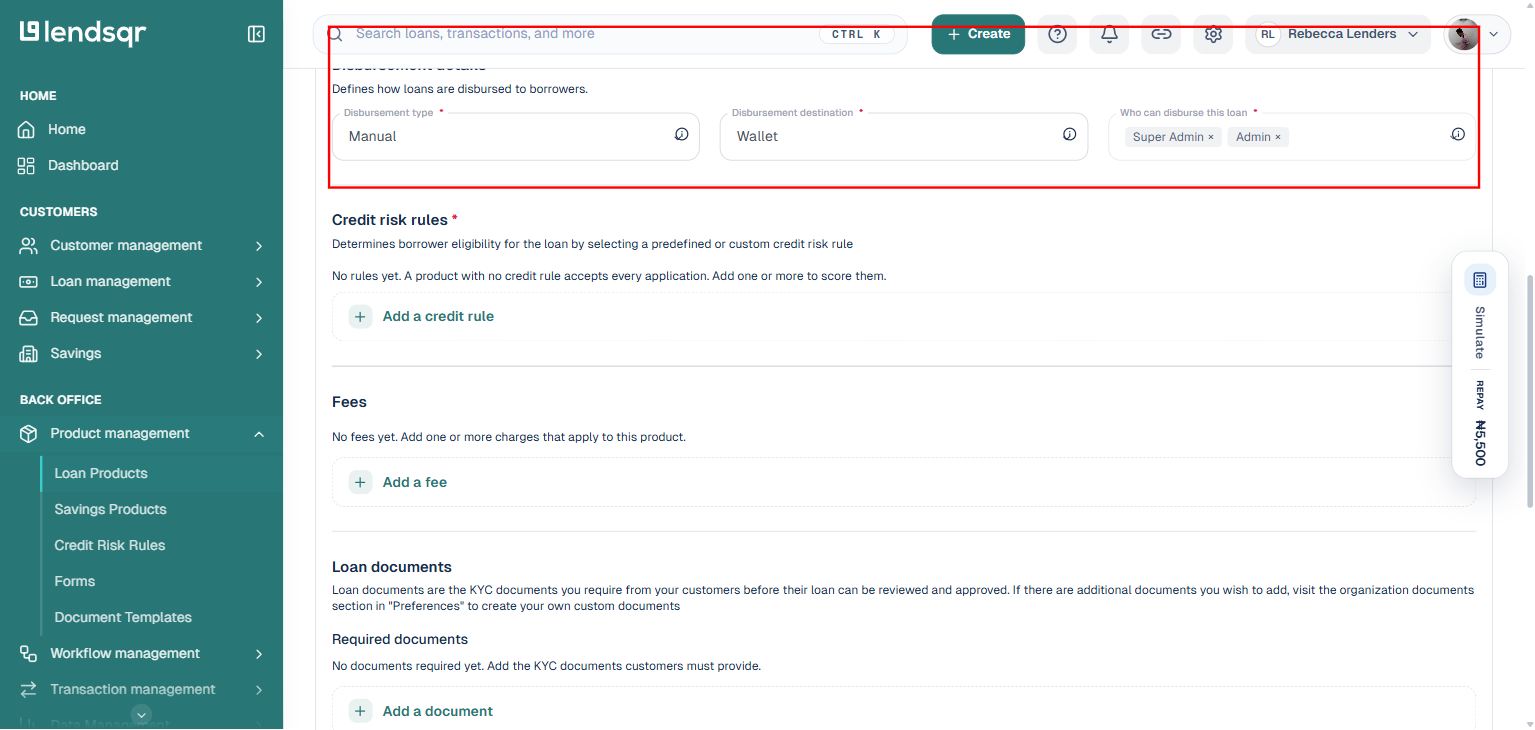Open Disbursement destination dropdown
This screenshot has height=730, width=1535.
(904, 136)
